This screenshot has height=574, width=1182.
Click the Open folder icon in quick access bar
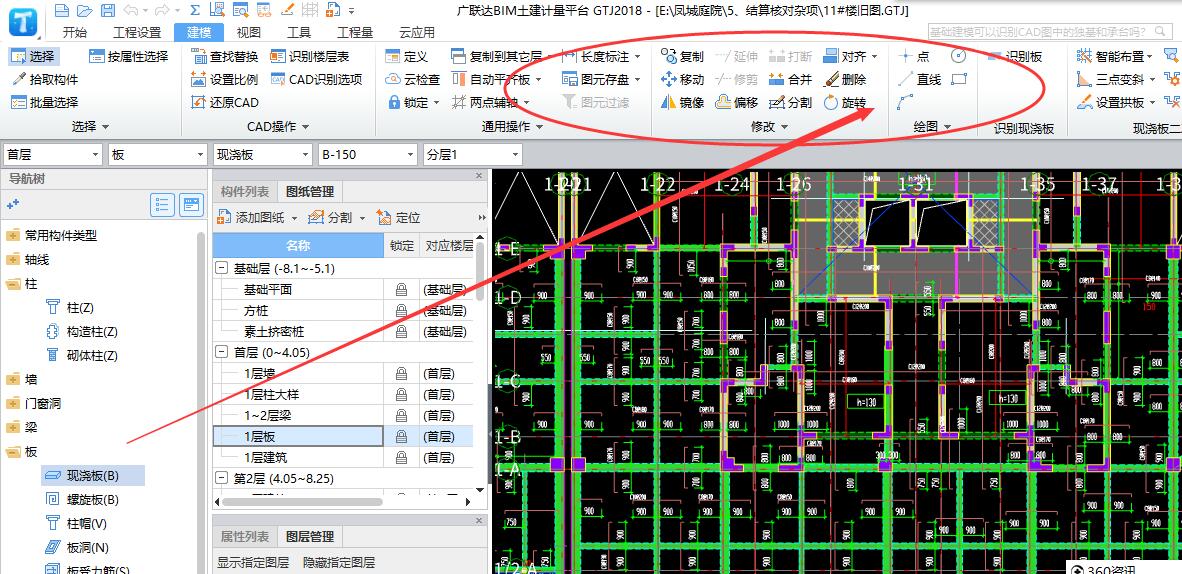point(84,11)
